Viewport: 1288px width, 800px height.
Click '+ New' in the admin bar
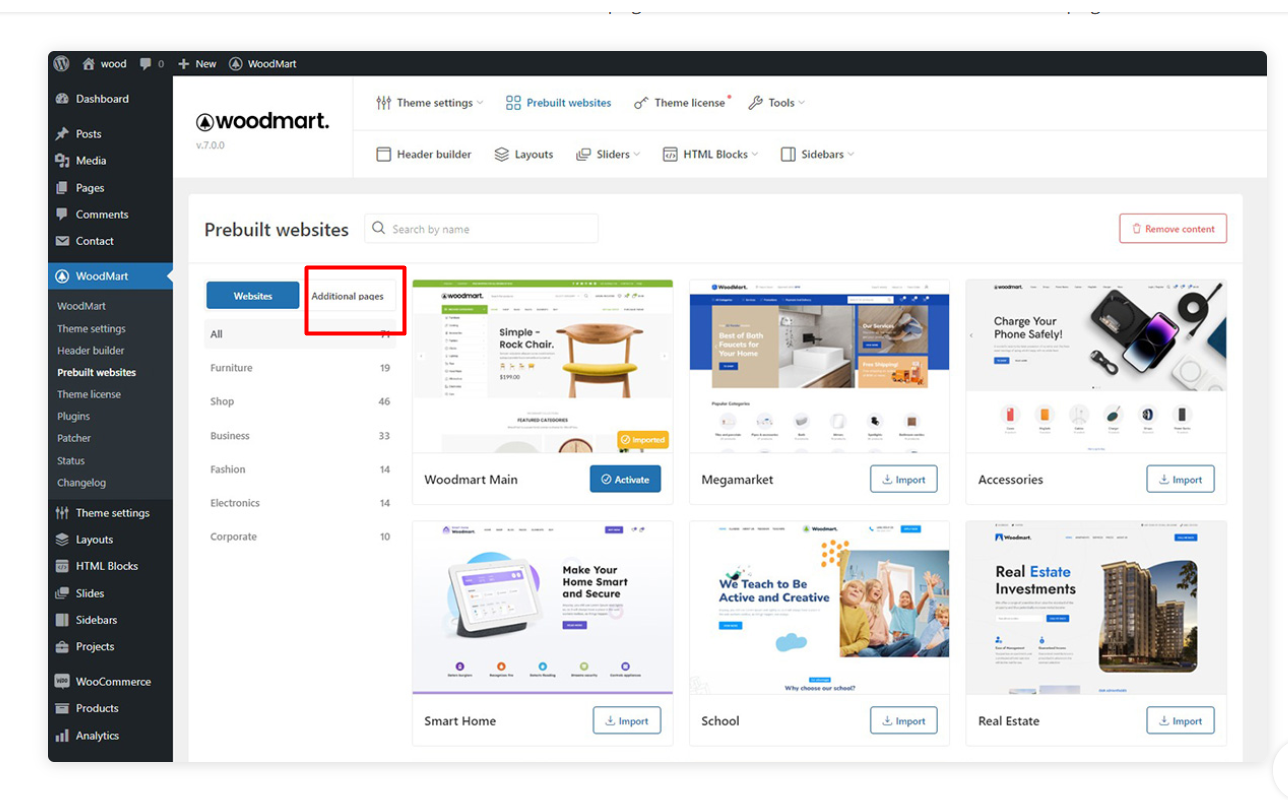coord(197,63)
